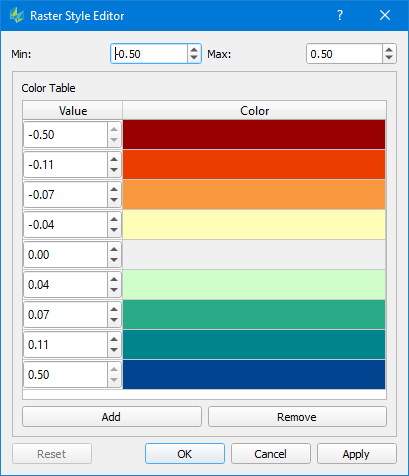409x476 pixels.
Task: Click the help question mark icon
Action: (340, 15)
